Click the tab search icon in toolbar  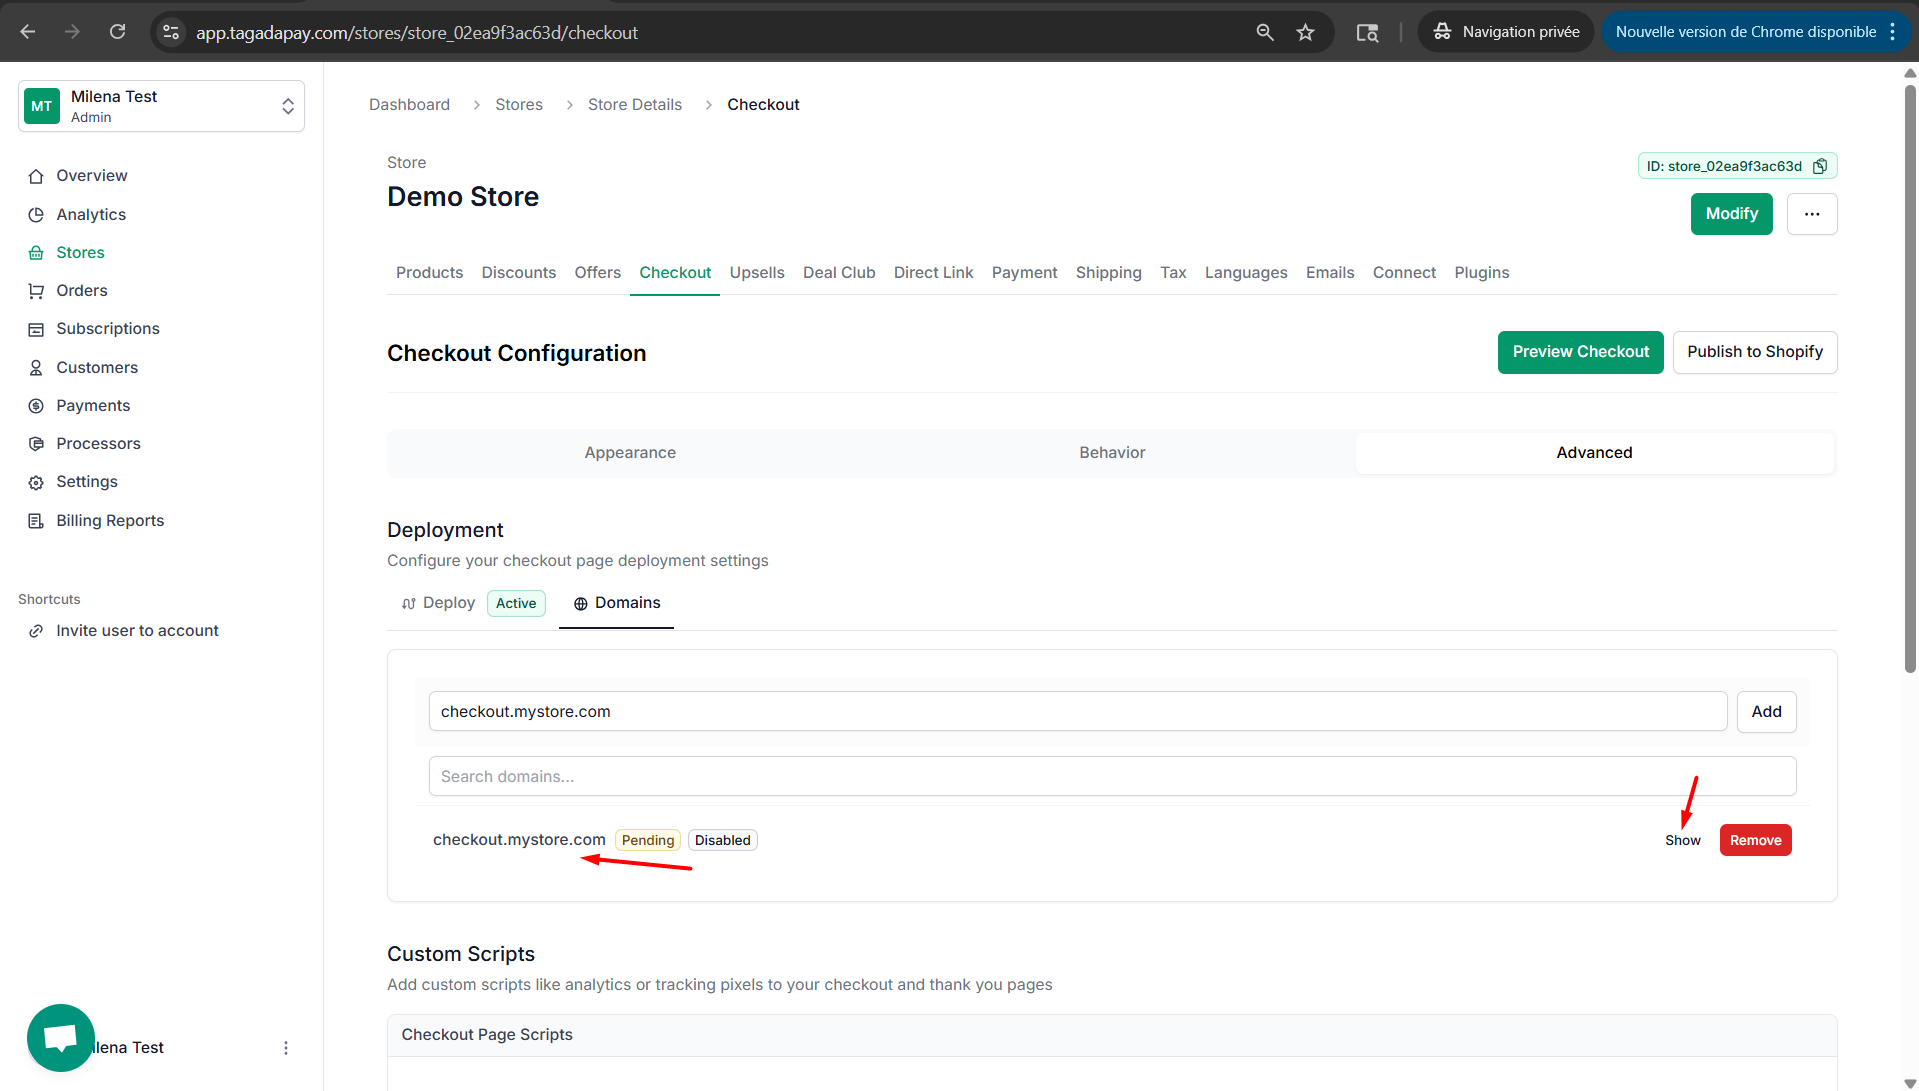tap(1367, 32)
